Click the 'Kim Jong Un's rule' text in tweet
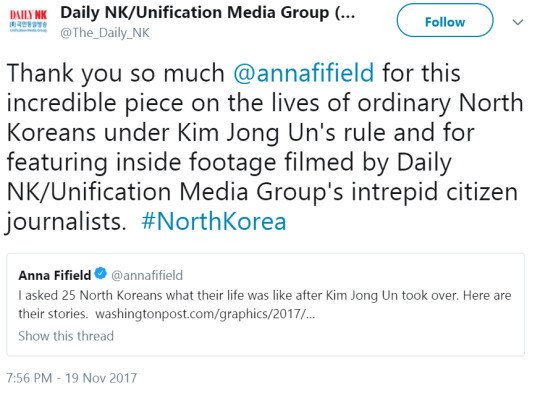This screenshot has height=393, width=540. 282,133
